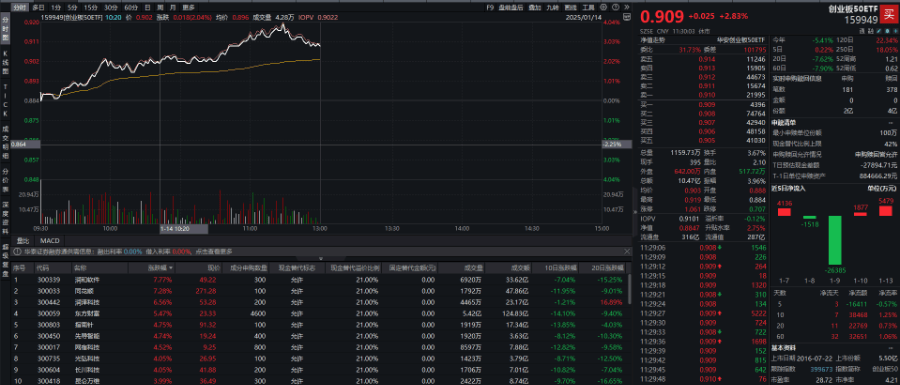This screenshot has width=900, height=385.
Task: Close the 融券通 notice bar
Action: (x=627, y=251)
